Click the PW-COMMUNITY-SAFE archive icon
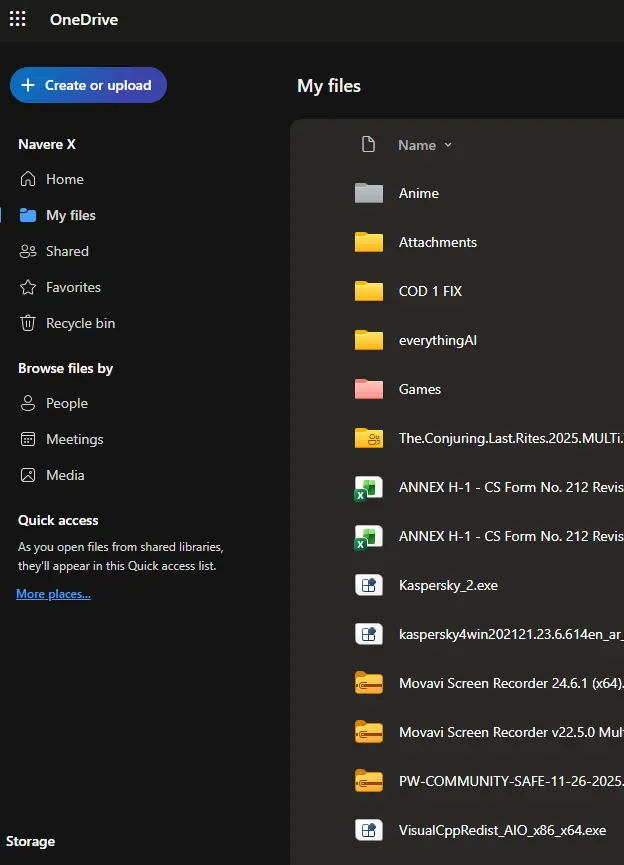Viewport: 624px width, 865px height. [369, 781]
